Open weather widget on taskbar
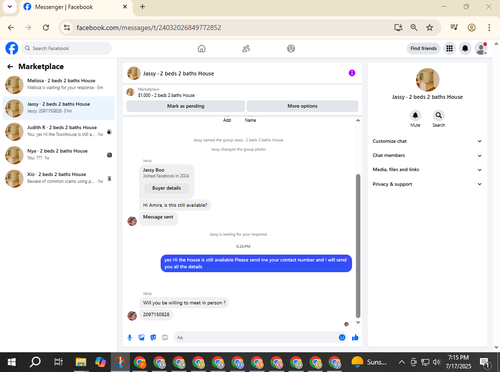500x372 pixels. (x=369, y=362)
